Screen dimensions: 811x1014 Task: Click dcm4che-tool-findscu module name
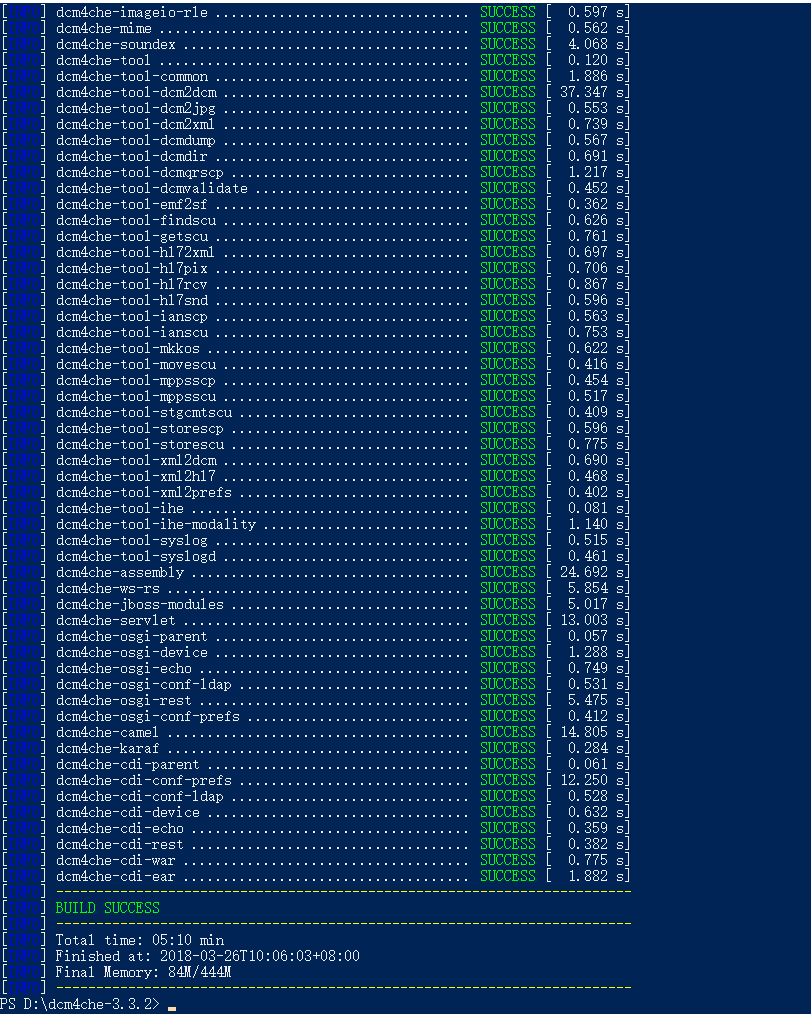point(136,221)
